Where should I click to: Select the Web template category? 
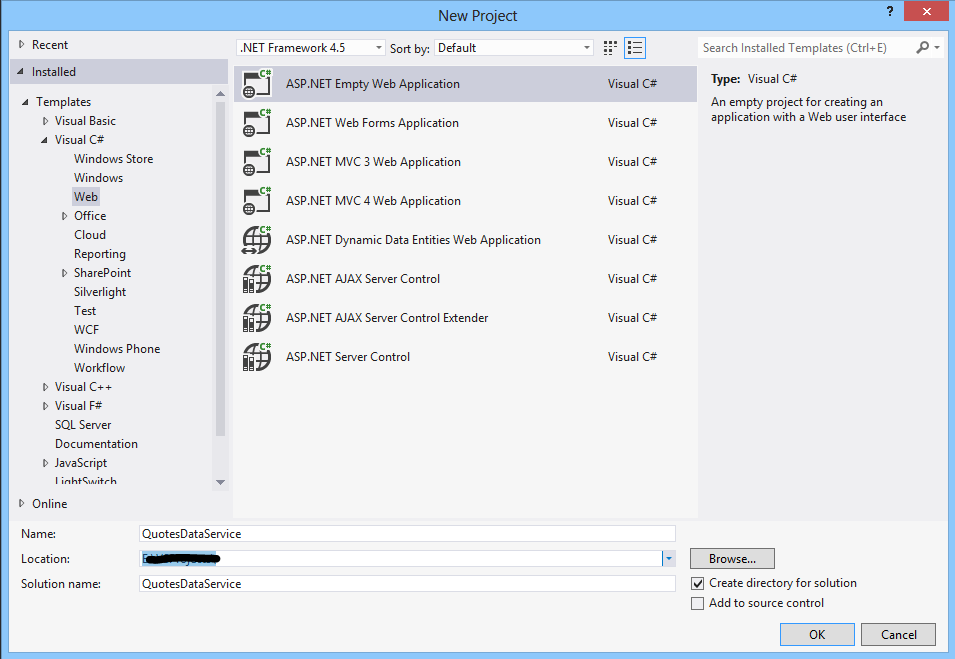tap(86, 197)
